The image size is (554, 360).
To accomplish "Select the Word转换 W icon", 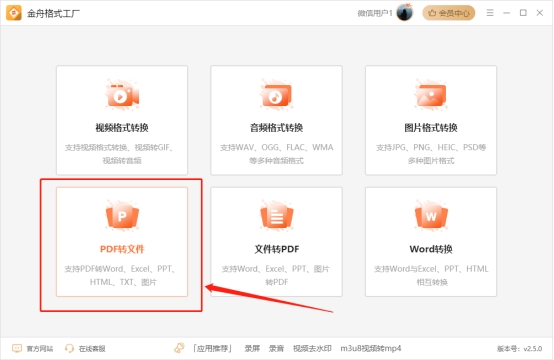I will pyautogui.click(x=431, y=216).
